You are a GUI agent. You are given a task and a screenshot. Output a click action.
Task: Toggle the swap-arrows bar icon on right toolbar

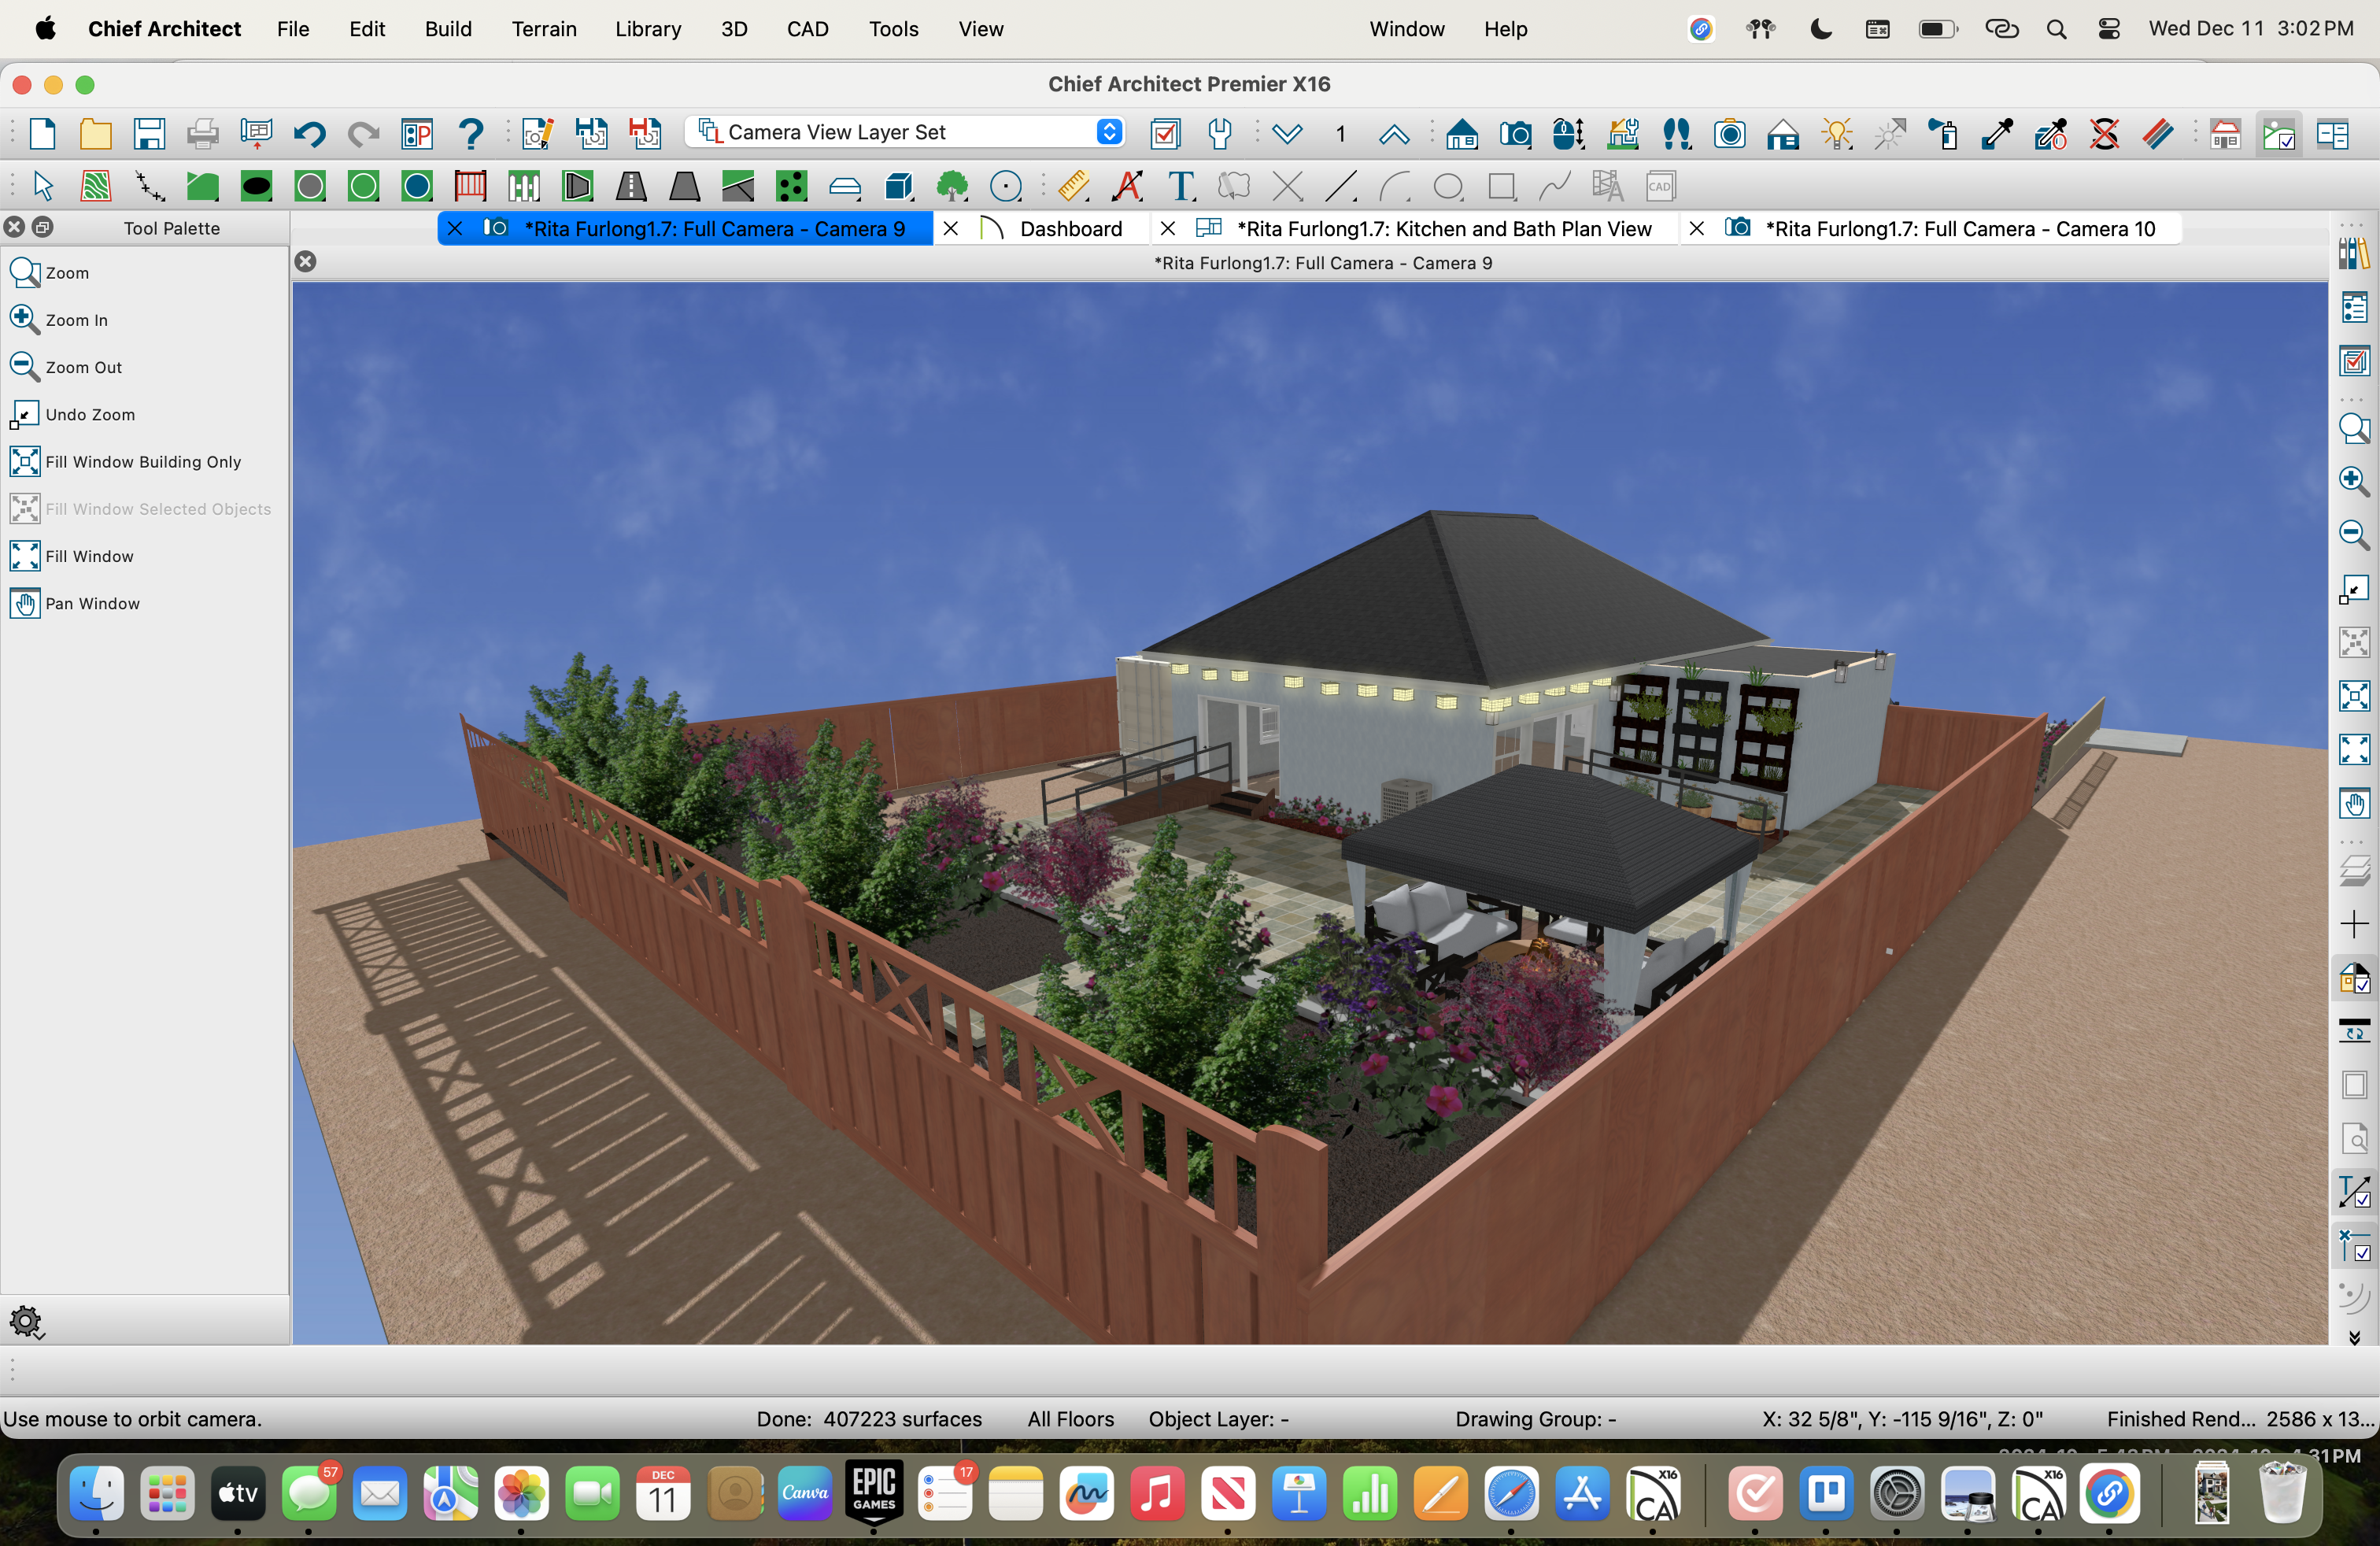(2354, 1031)
